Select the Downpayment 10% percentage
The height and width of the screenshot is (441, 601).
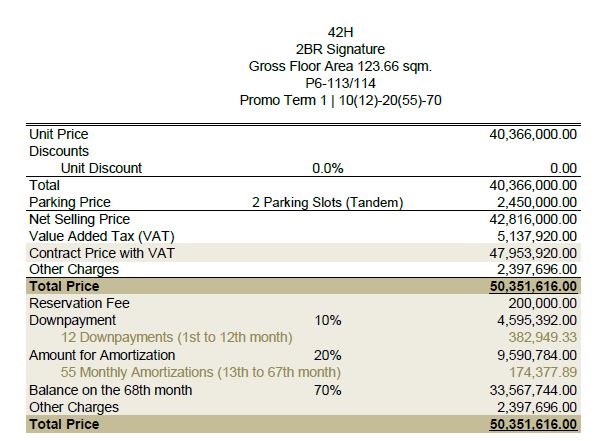327,320
